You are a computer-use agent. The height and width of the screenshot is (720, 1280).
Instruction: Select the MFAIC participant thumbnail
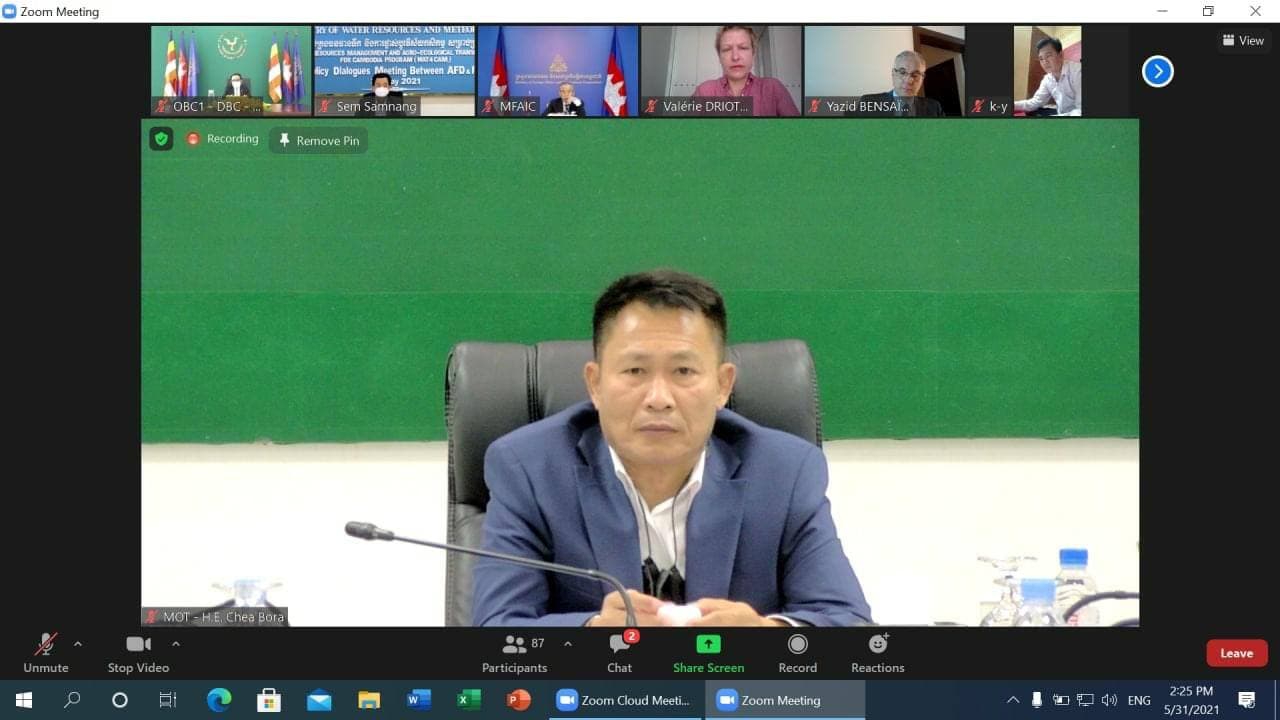(x=558, y=71)
